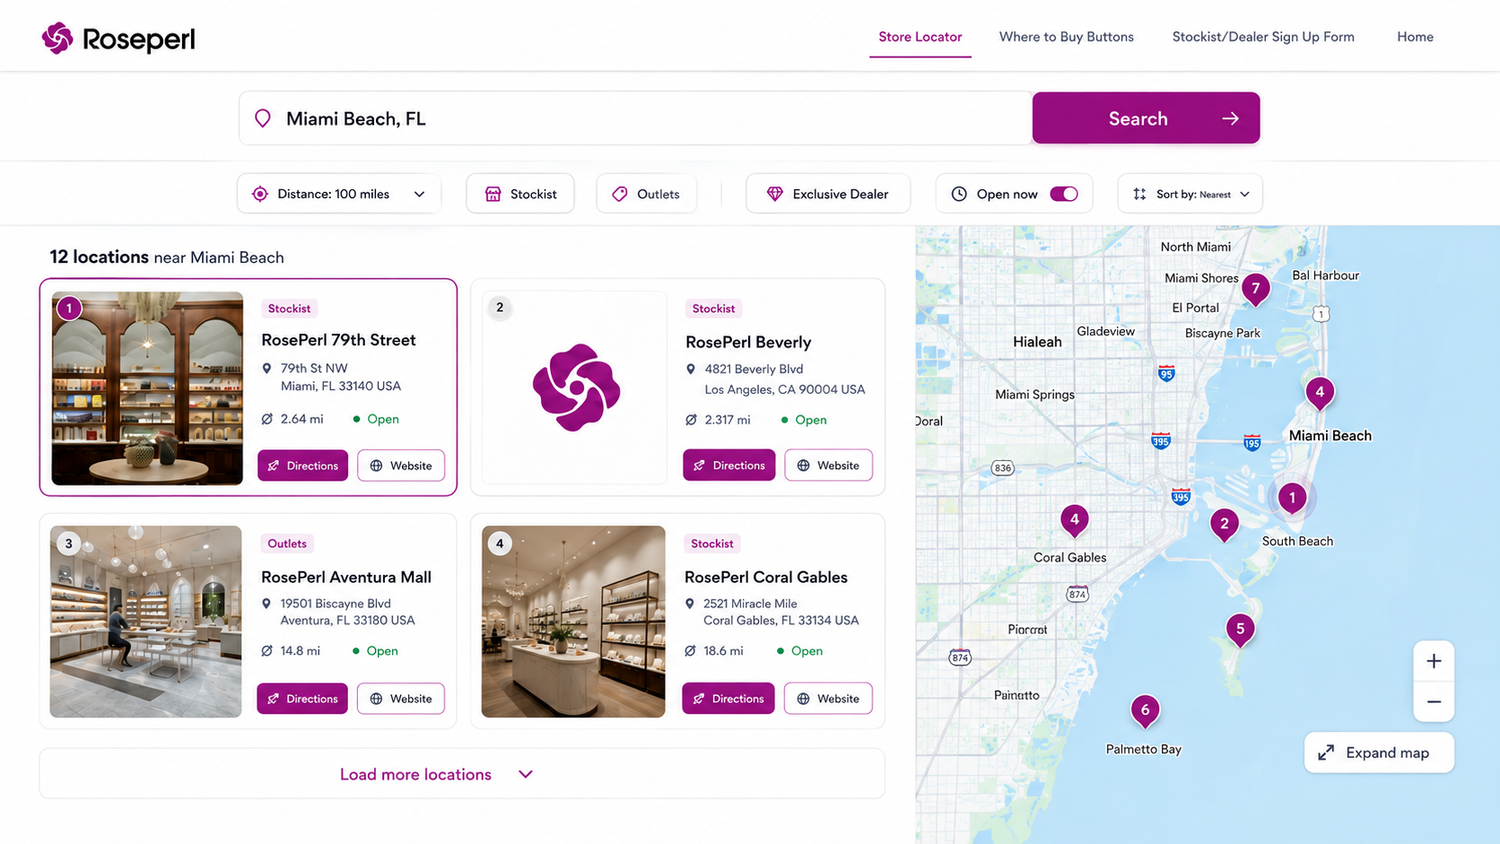Click the Roseperl logo
The image size is (1500, 844).
(118, 38)
